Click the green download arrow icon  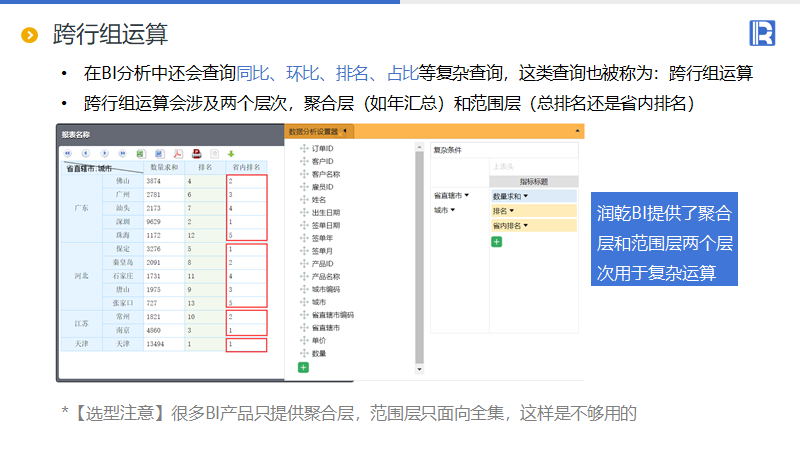tap(231, 154)
